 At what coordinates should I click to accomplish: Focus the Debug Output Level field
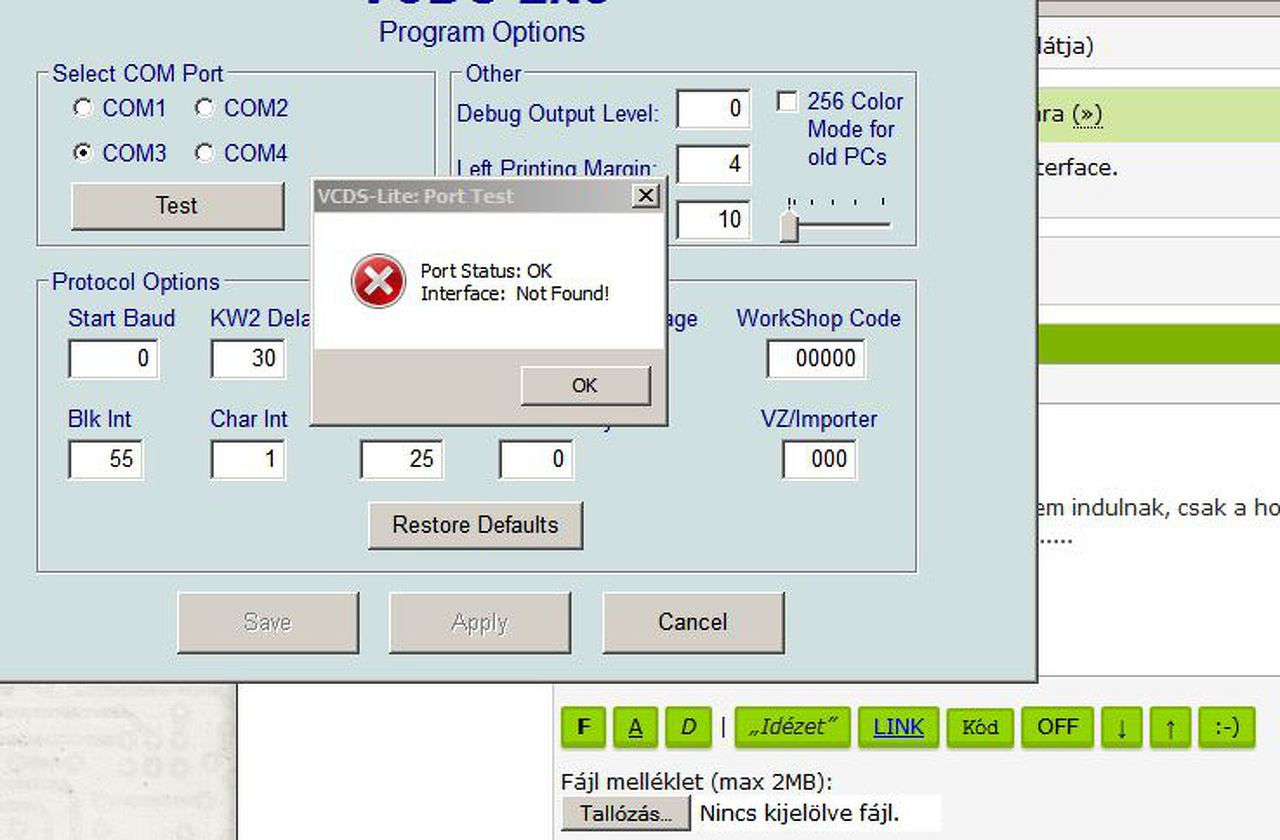pyautogui.click(x=713, y=109)
